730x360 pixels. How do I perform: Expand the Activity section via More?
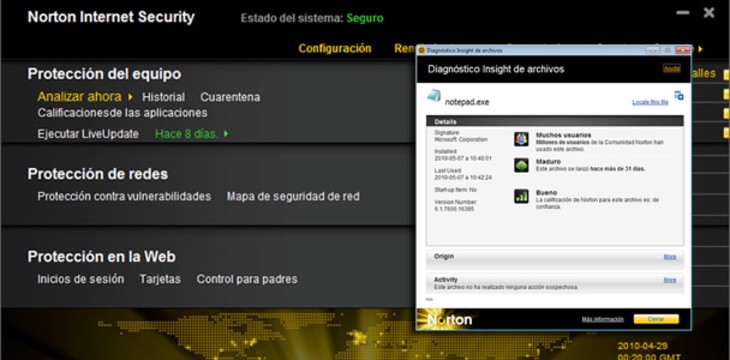click(x=669, y=280)
